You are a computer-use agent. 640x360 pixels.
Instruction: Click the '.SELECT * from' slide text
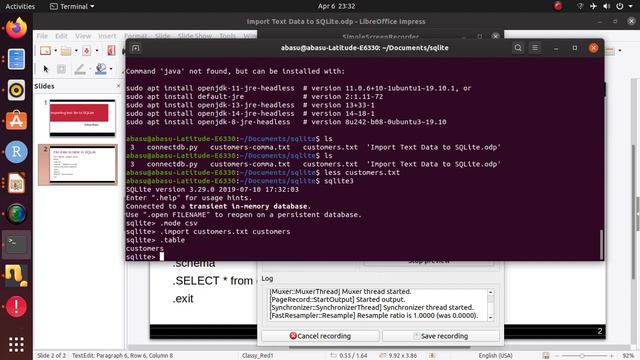tap(213, 281)
